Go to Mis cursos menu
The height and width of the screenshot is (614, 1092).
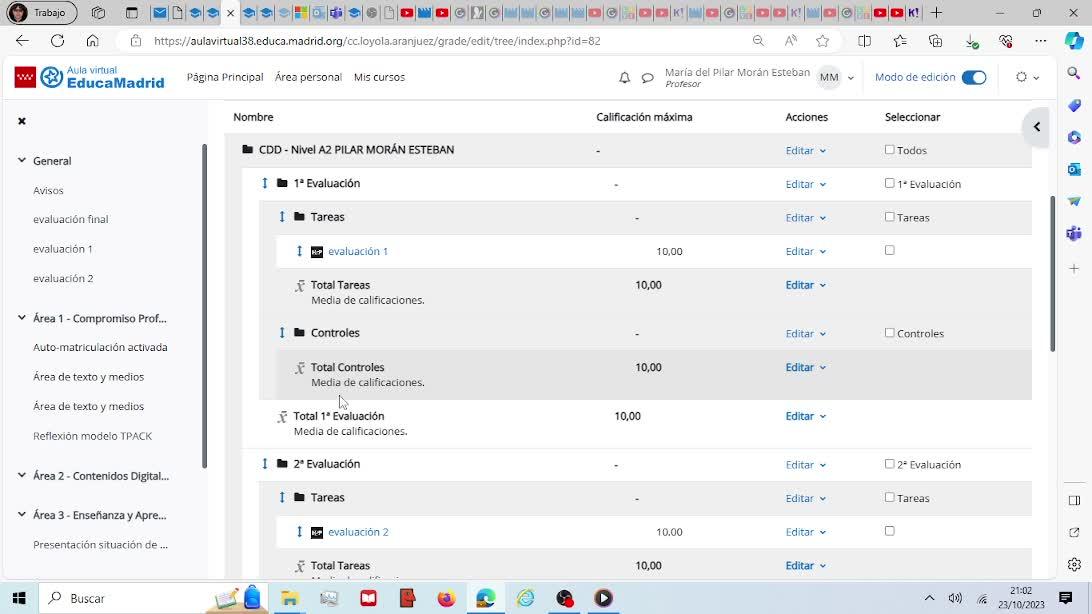(379, 77)
